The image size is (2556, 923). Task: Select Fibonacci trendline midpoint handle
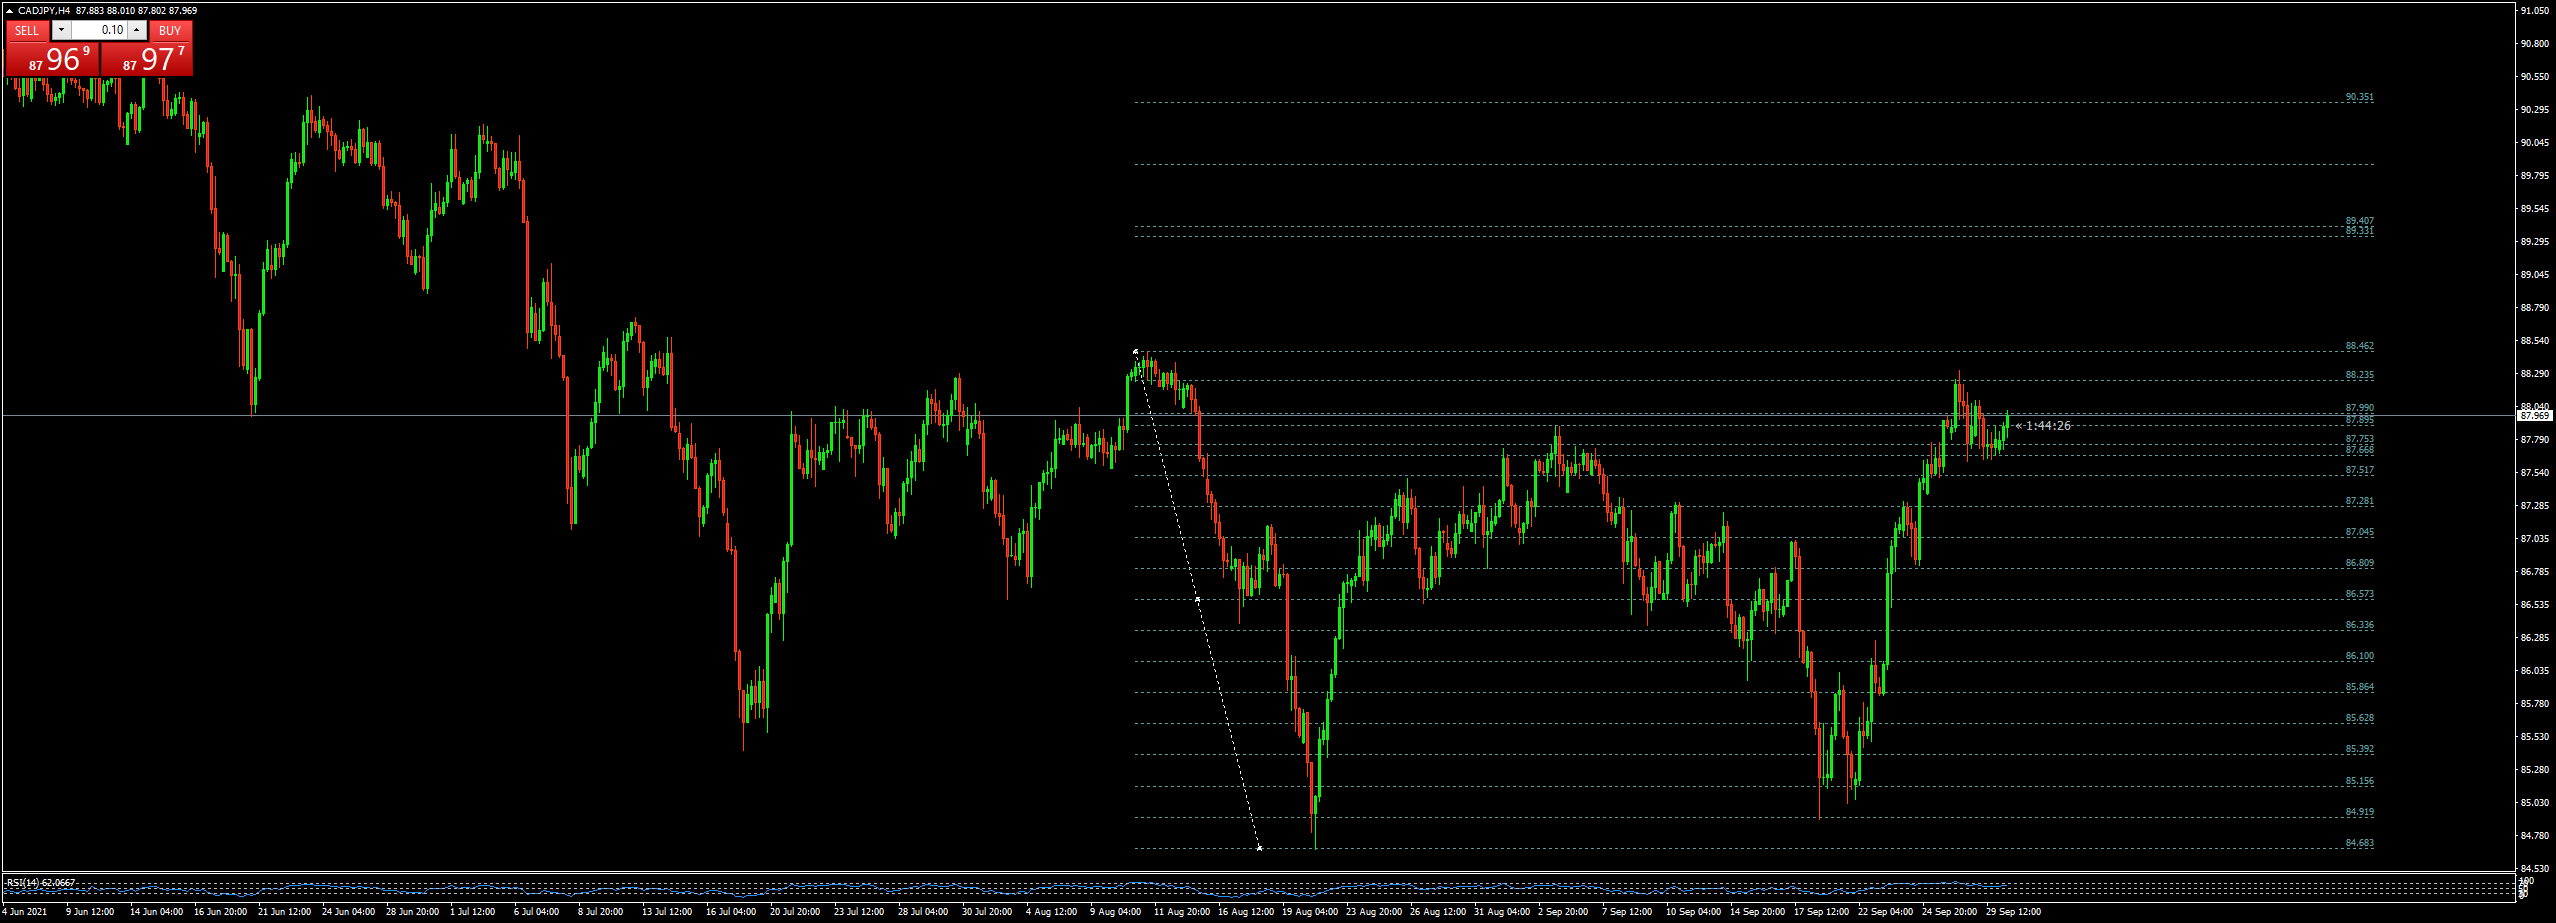pyautogui.click(x=1197, y=599)
